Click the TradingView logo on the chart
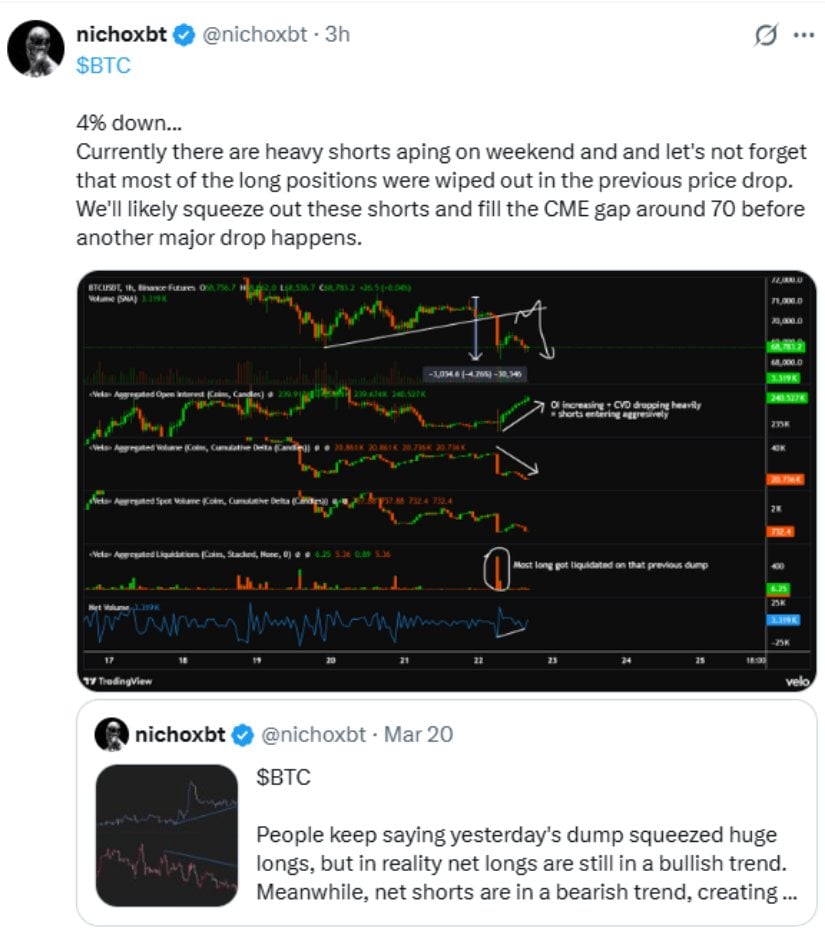The width and height of the screenshot is (825, 928). click(118, 680)
